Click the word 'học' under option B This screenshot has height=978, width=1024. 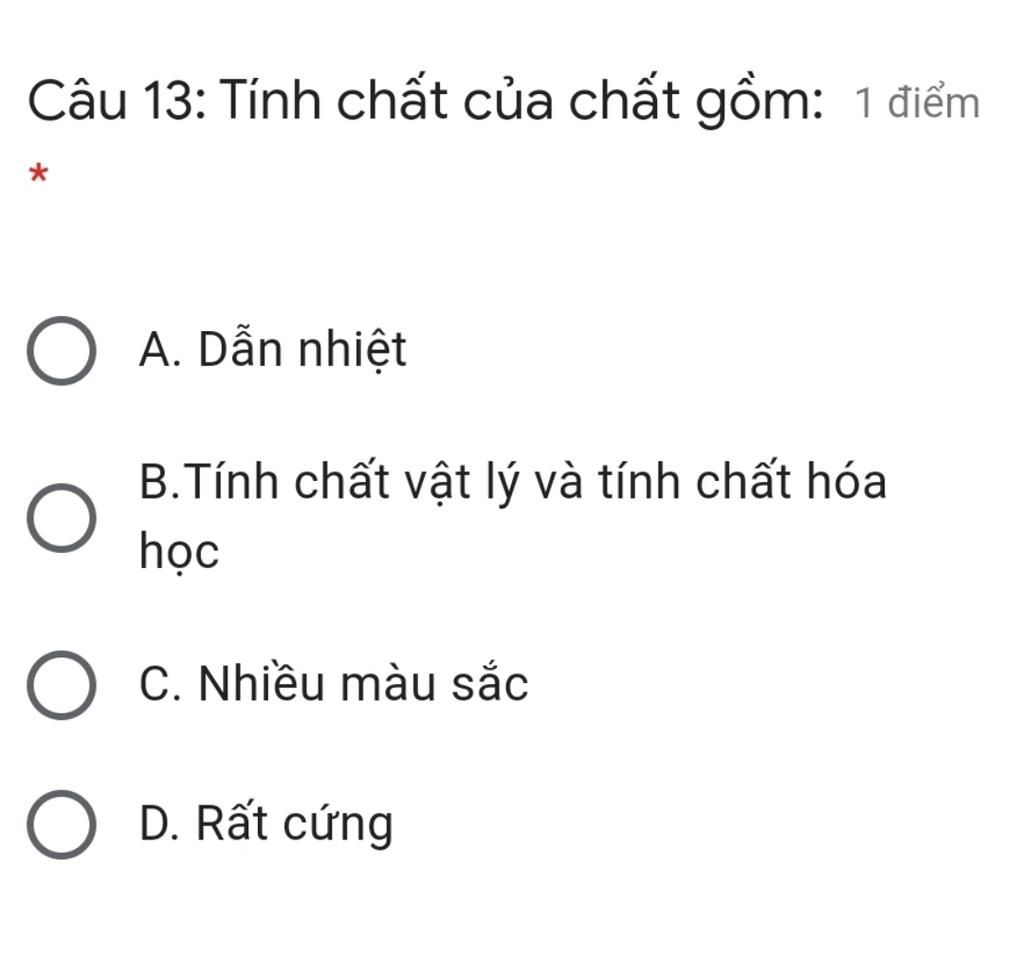(180, 552)
